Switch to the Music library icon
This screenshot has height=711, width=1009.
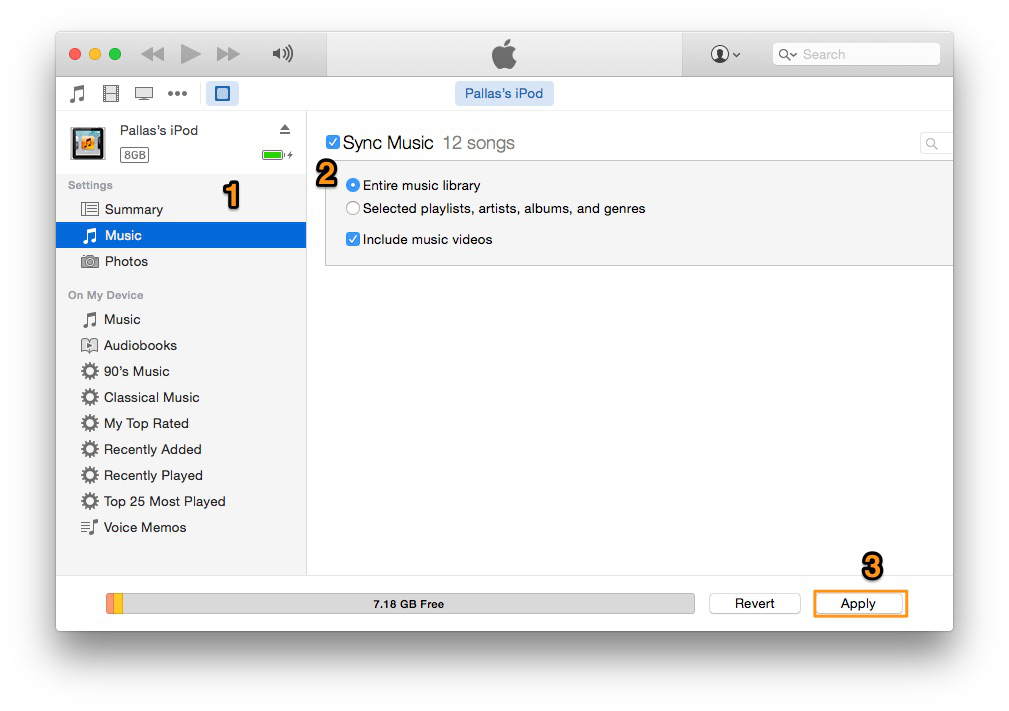click(x=77, y=94)
